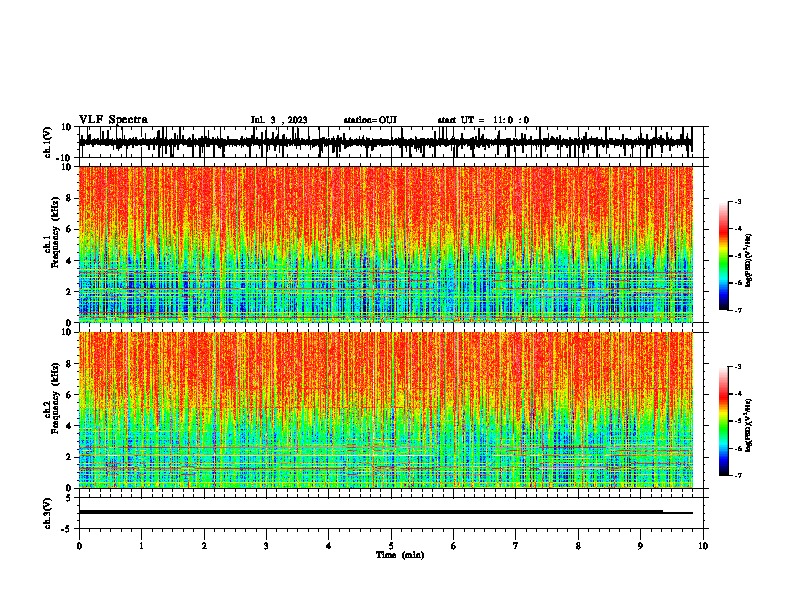The height and width of the screenshot is (612, 792).
Task: Click the 'station=OUI' label
Action: click(x=370, y=120)
